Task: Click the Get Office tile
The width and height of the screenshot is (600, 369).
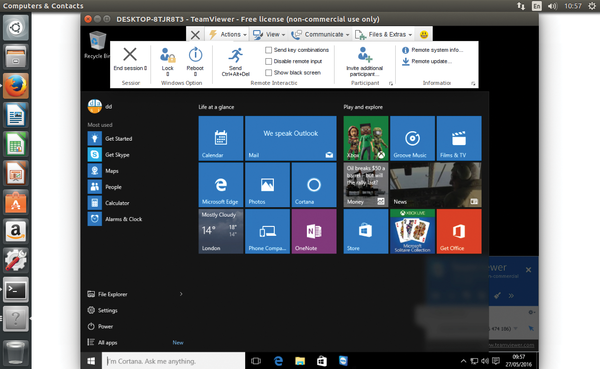Action: (459, 231)
